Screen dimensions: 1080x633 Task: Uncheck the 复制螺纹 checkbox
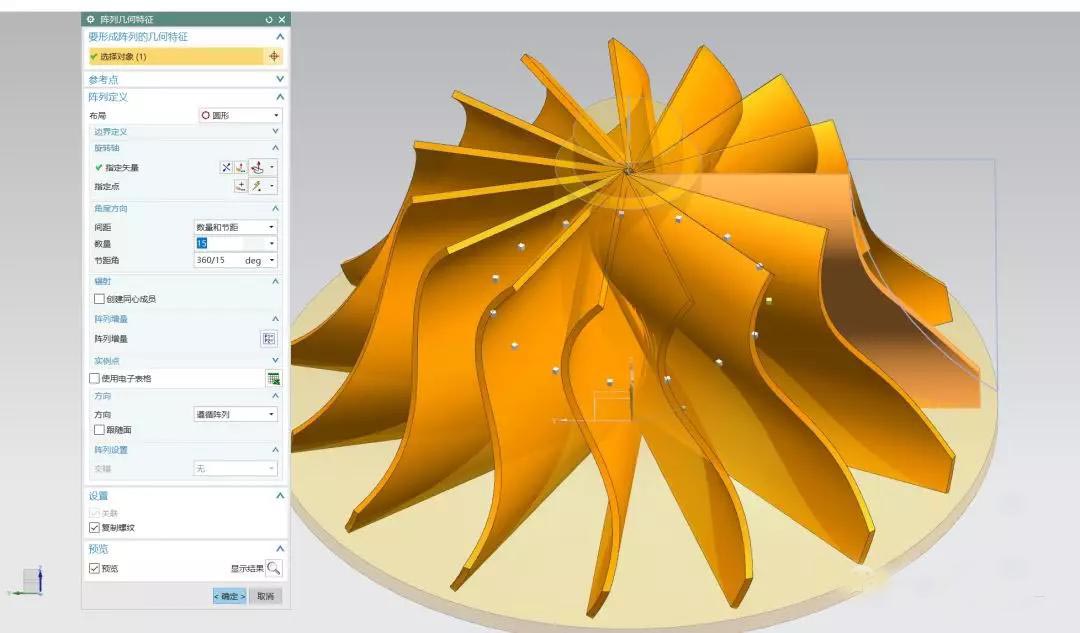coord(94,528)
